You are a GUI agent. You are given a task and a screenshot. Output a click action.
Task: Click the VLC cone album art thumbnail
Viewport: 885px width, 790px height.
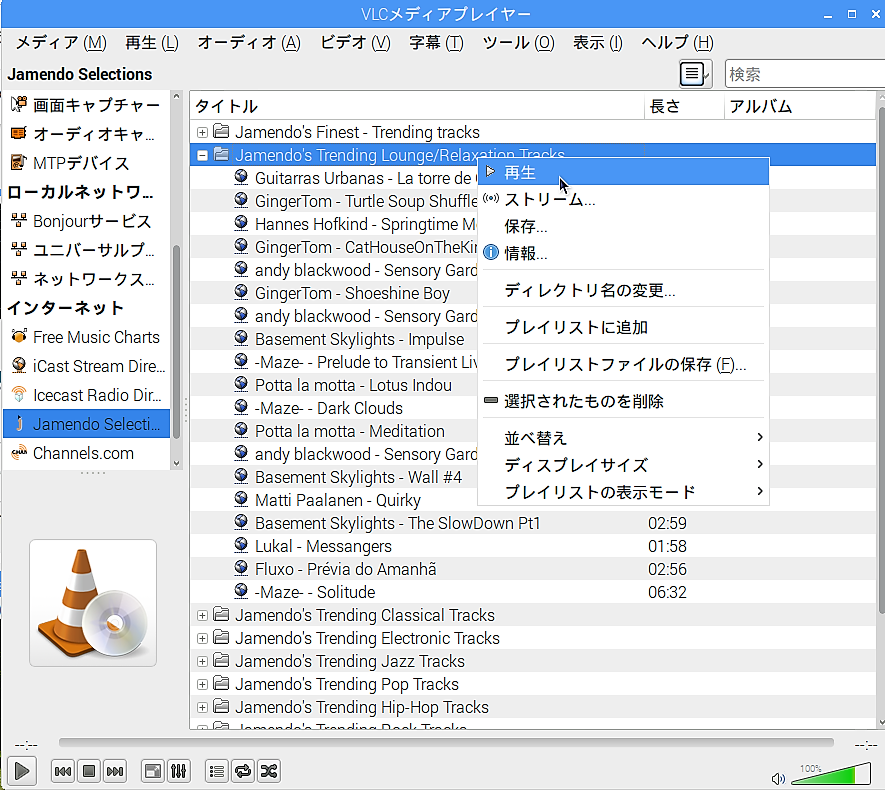[x=93, y=603]
